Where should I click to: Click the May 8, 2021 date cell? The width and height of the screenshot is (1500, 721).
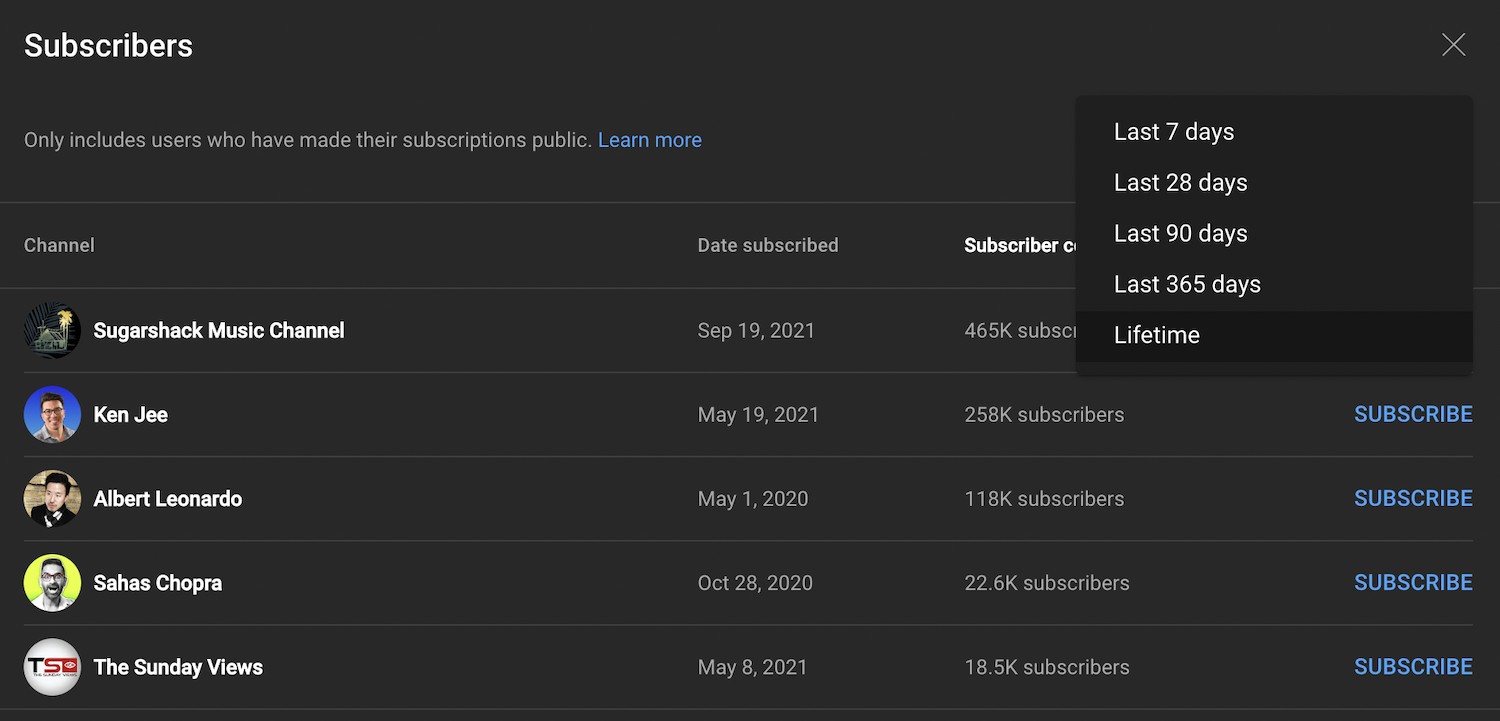point(752,667)
